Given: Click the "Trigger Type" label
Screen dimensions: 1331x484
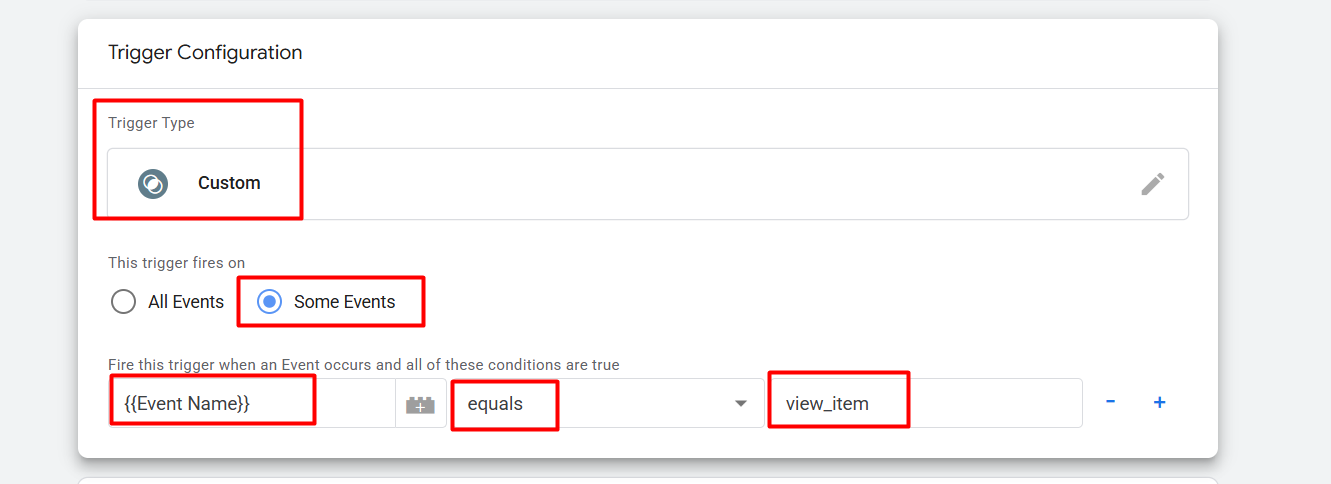Looking at the screenshot, I should point(151,123).
